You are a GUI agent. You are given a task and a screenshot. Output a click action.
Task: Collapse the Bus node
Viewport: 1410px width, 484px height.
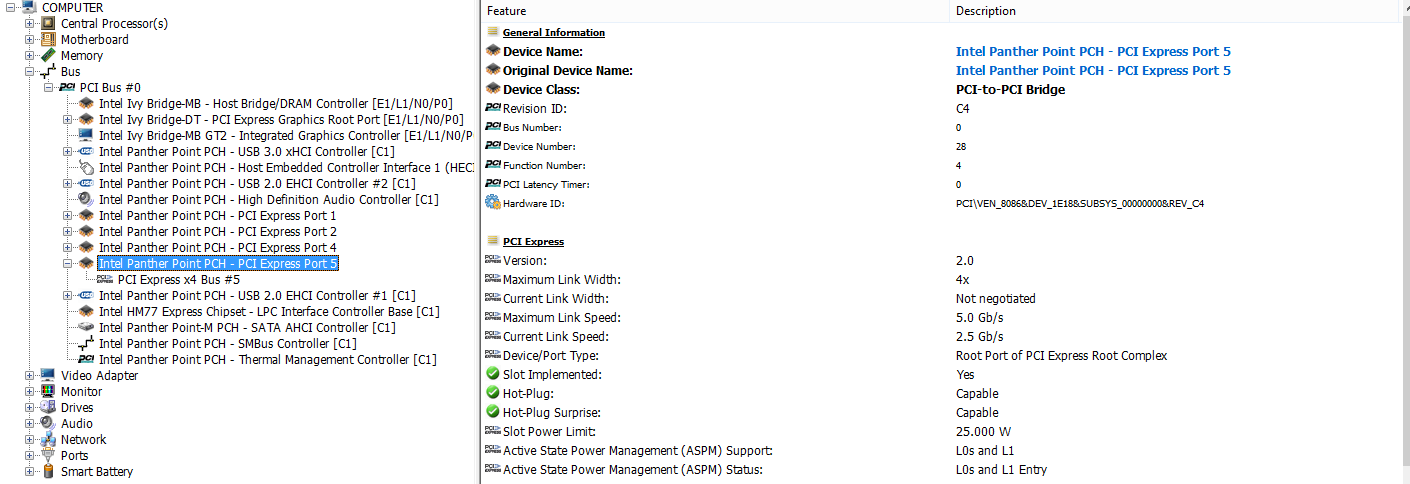(x=29, y=71)
